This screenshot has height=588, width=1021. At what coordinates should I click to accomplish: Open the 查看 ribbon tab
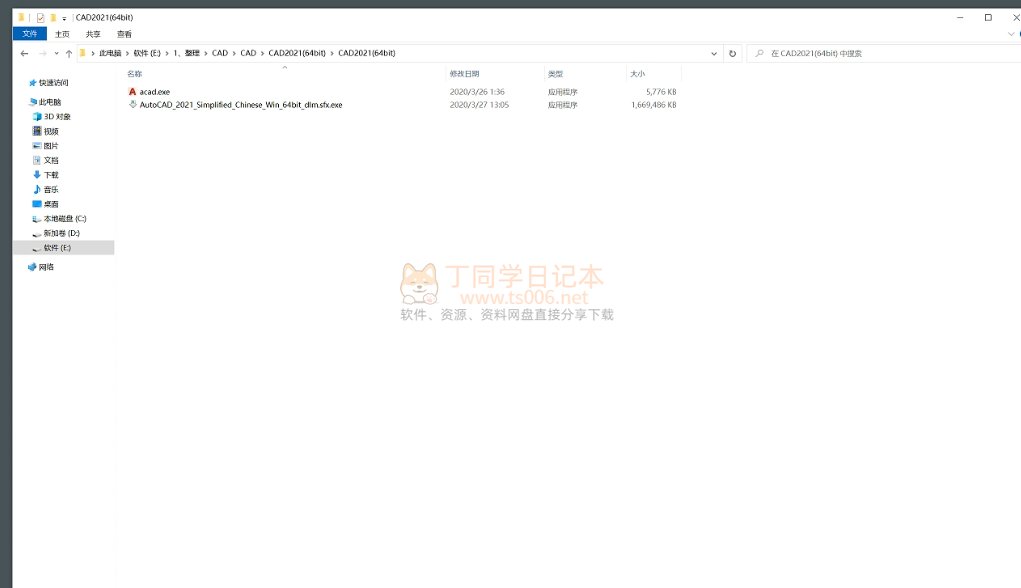(x=124, y=34)
